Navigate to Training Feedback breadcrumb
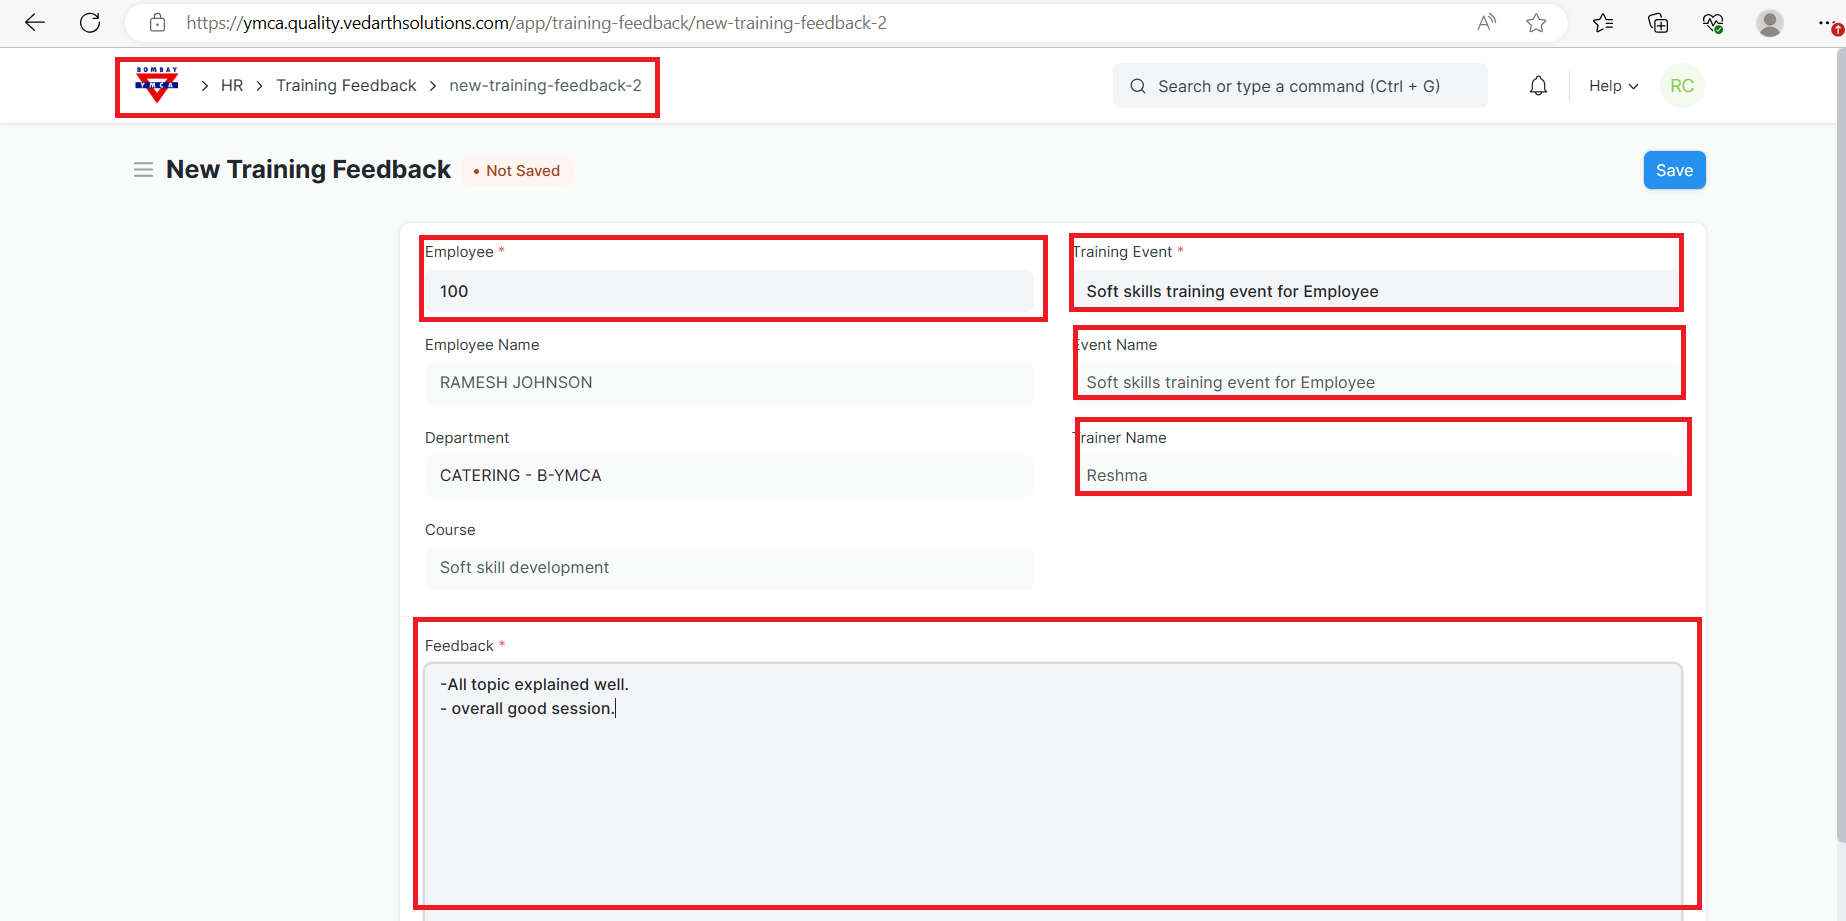The height and width of the screenshot is (921, 1846). coord(346,86)
